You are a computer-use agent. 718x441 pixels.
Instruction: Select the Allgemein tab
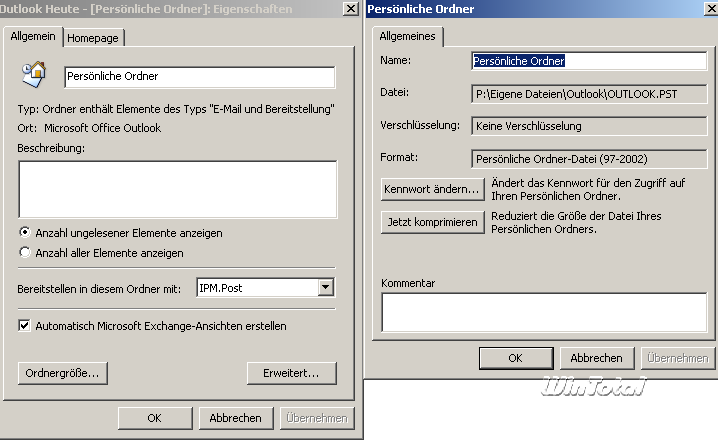35,36
